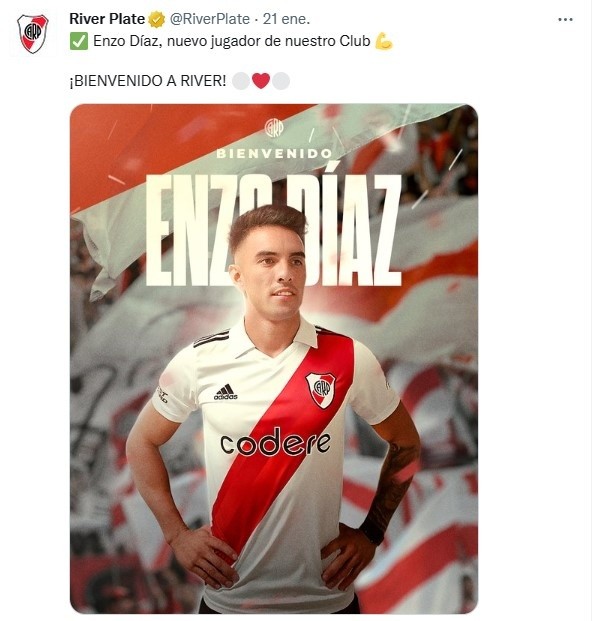
Task: Open River Plate profile avatar
Action: pyautogui.click(x=32, y=34)
